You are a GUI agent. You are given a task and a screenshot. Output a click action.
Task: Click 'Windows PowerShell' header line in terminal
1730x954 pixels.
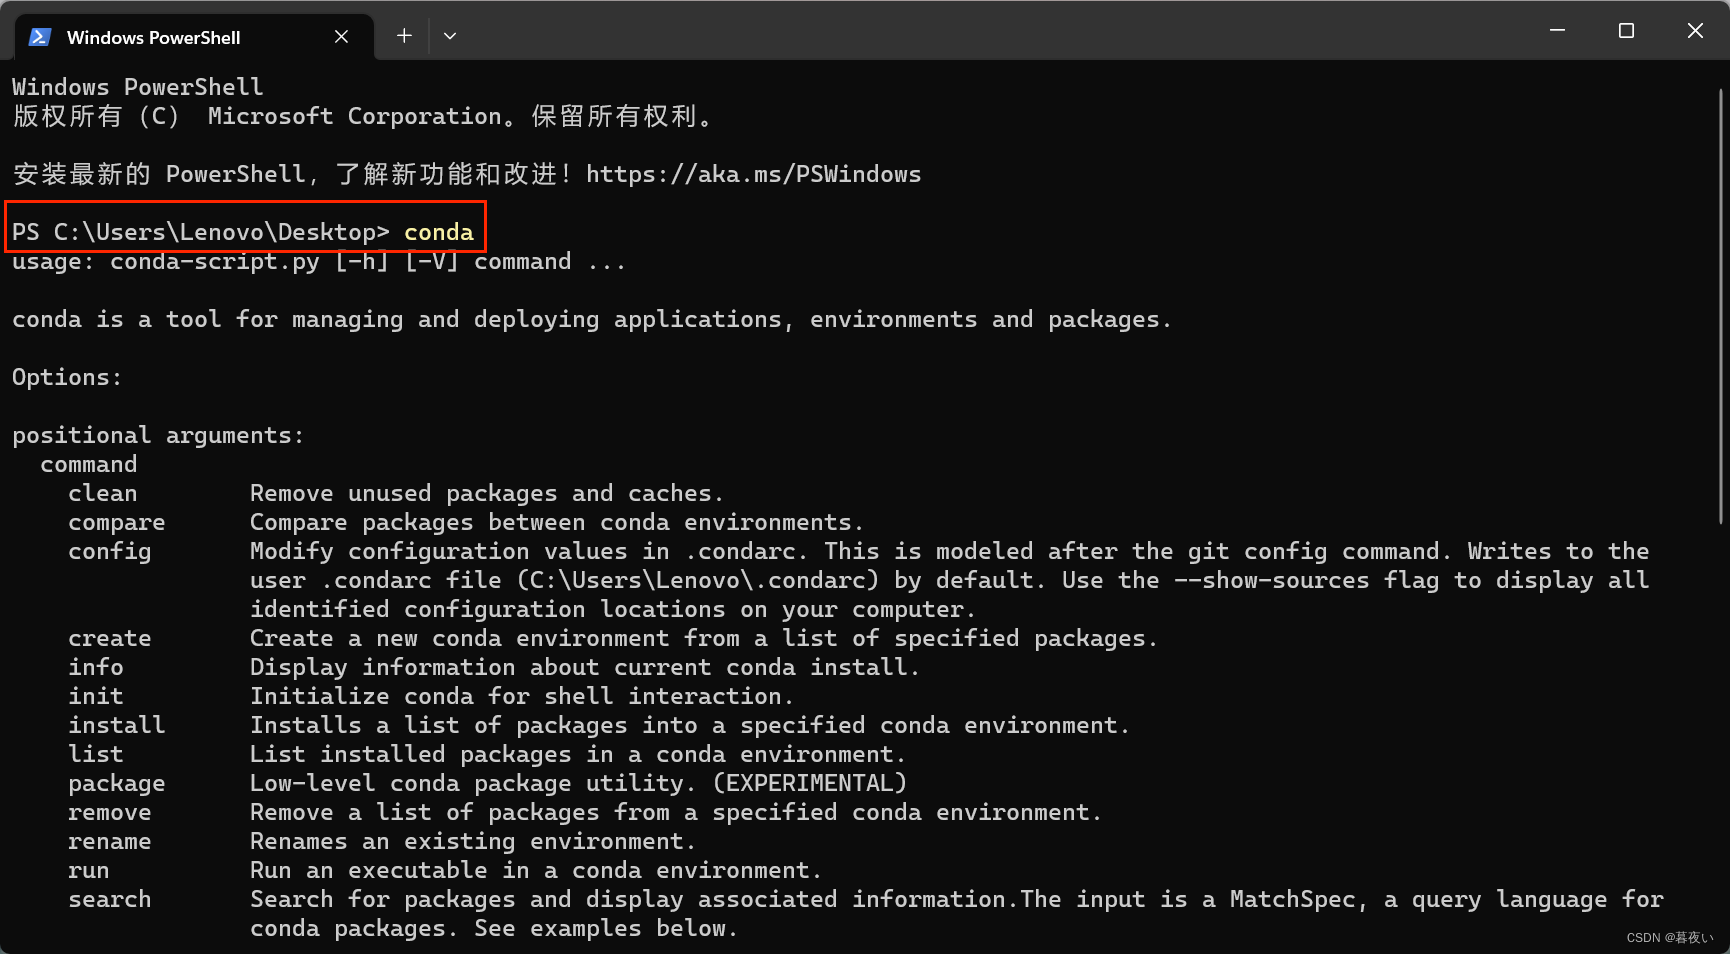(138, 87)
